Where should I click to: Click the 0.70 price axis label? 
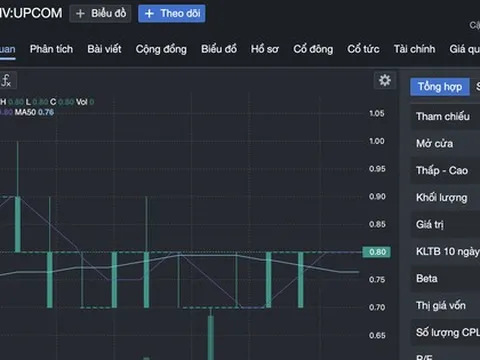pyautogui.click(x=377, y=307)
